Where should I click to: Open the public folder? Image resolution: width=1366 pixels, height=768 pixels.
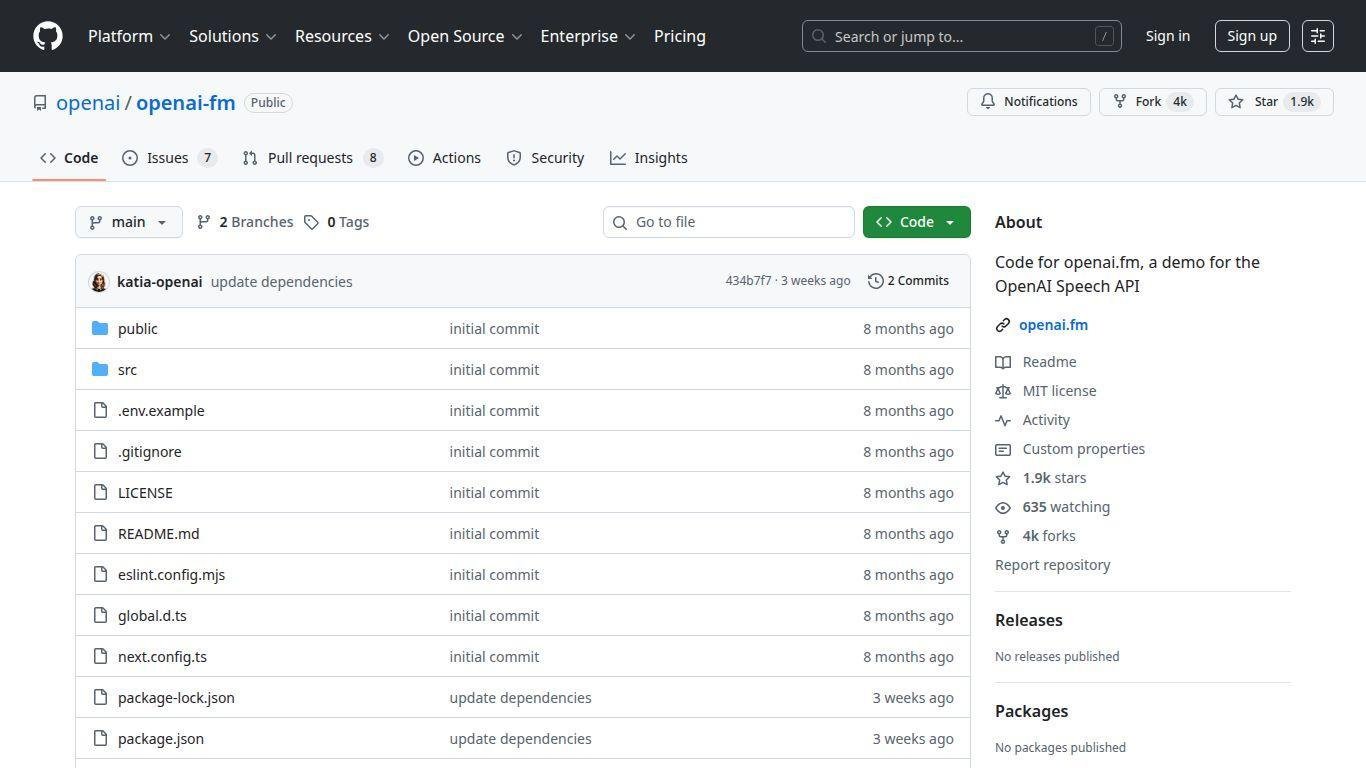click(x=137, y=329)
